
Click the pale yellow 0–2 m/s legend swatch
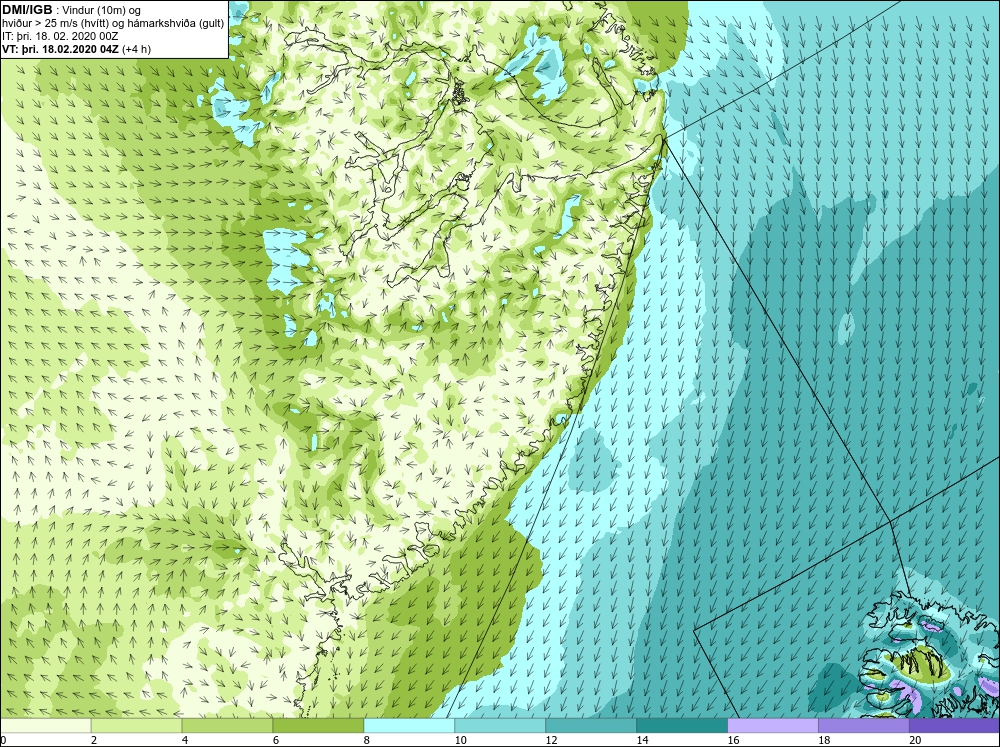coord(45,726)
